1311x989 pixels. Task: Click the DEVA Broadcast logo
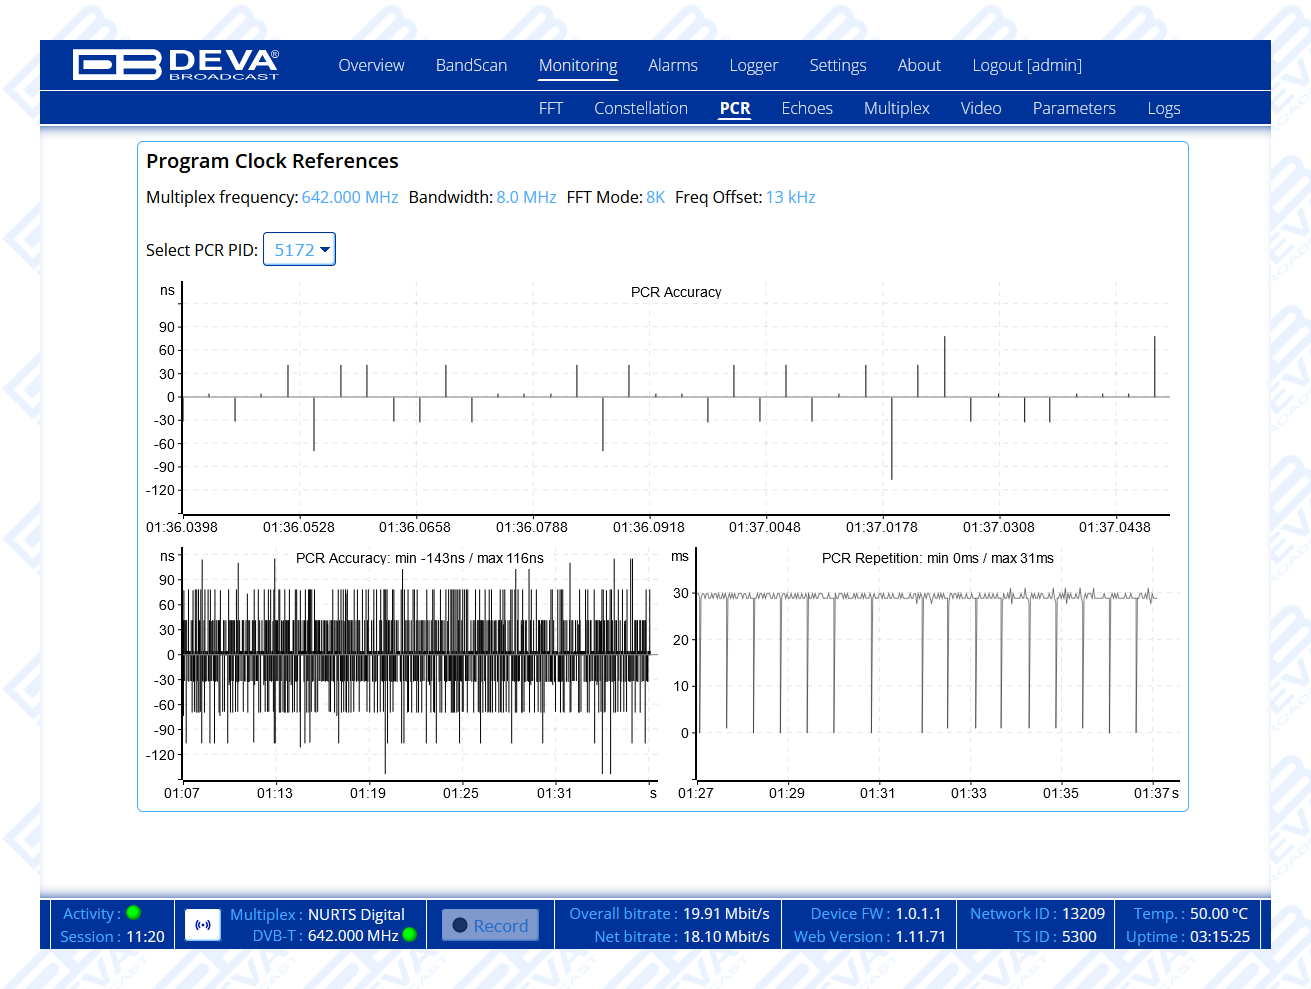176,65
